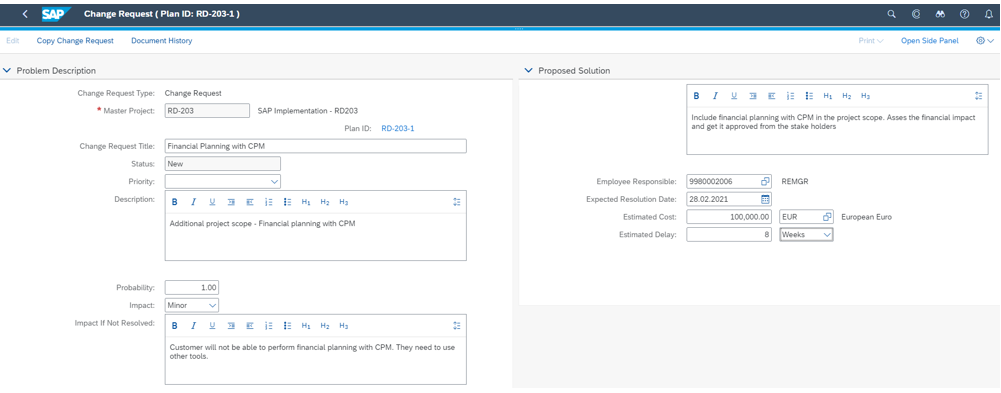1001x393 pixels.
Task: Toggle bold in Impact If Not Resolved editor
Action: 174,325
